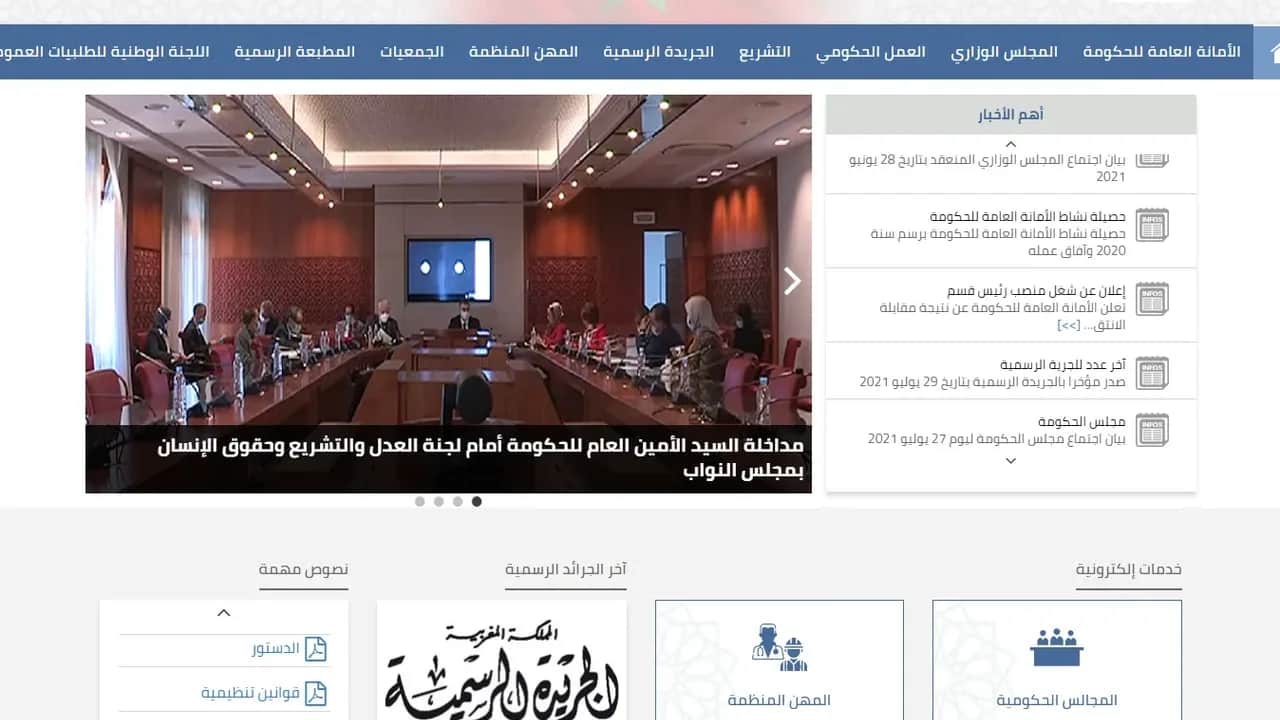Click المهن المنظمة doctor and worker icon
Viewport: 1280px width, 720px height.
(779, 647)
